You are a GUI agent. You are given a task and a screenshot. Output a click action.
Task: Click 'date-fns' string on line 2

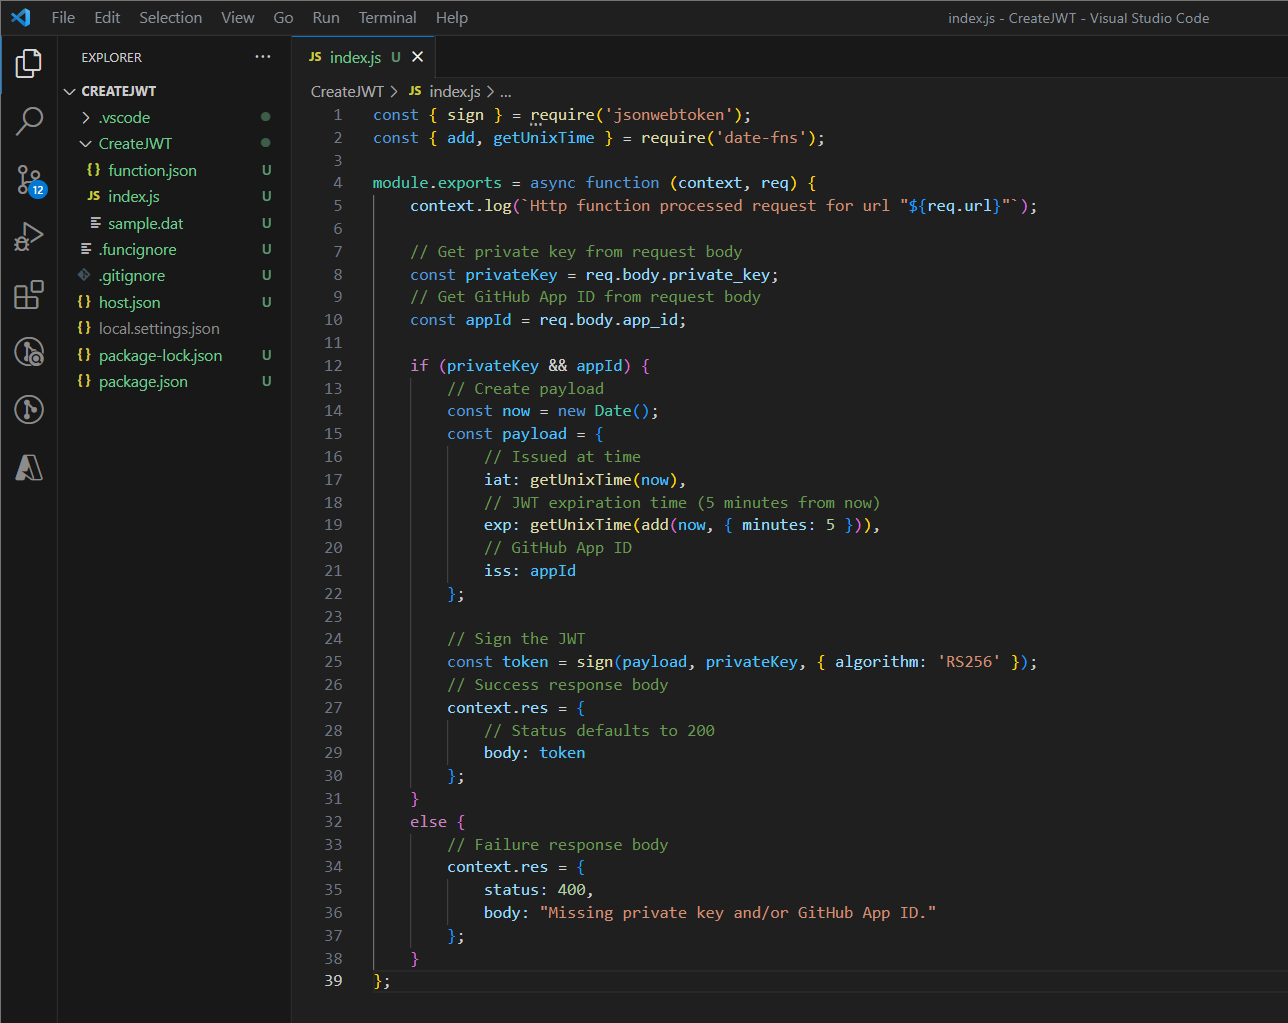coord(761,137)
